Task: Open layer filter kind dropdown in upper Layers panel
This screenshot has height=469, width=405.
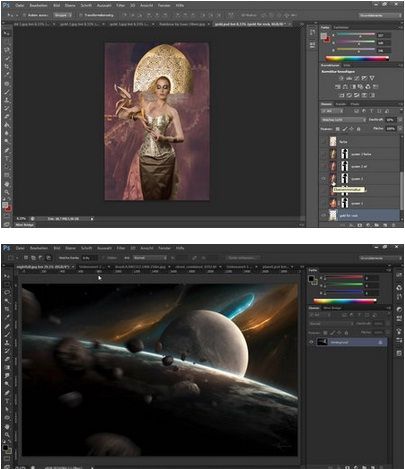Action: coord(331,111)
